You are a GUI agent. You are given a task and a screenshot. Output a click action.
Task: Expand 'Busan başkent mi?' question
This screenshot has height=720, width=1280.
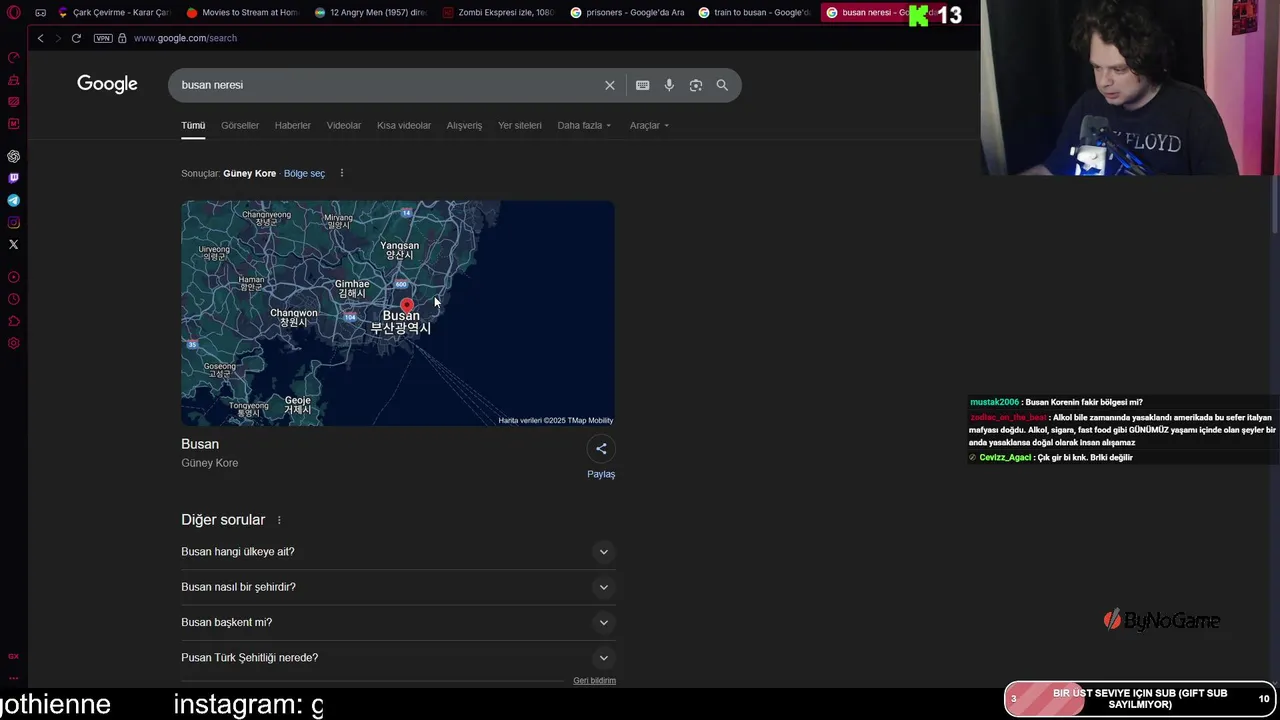(398, 622)
